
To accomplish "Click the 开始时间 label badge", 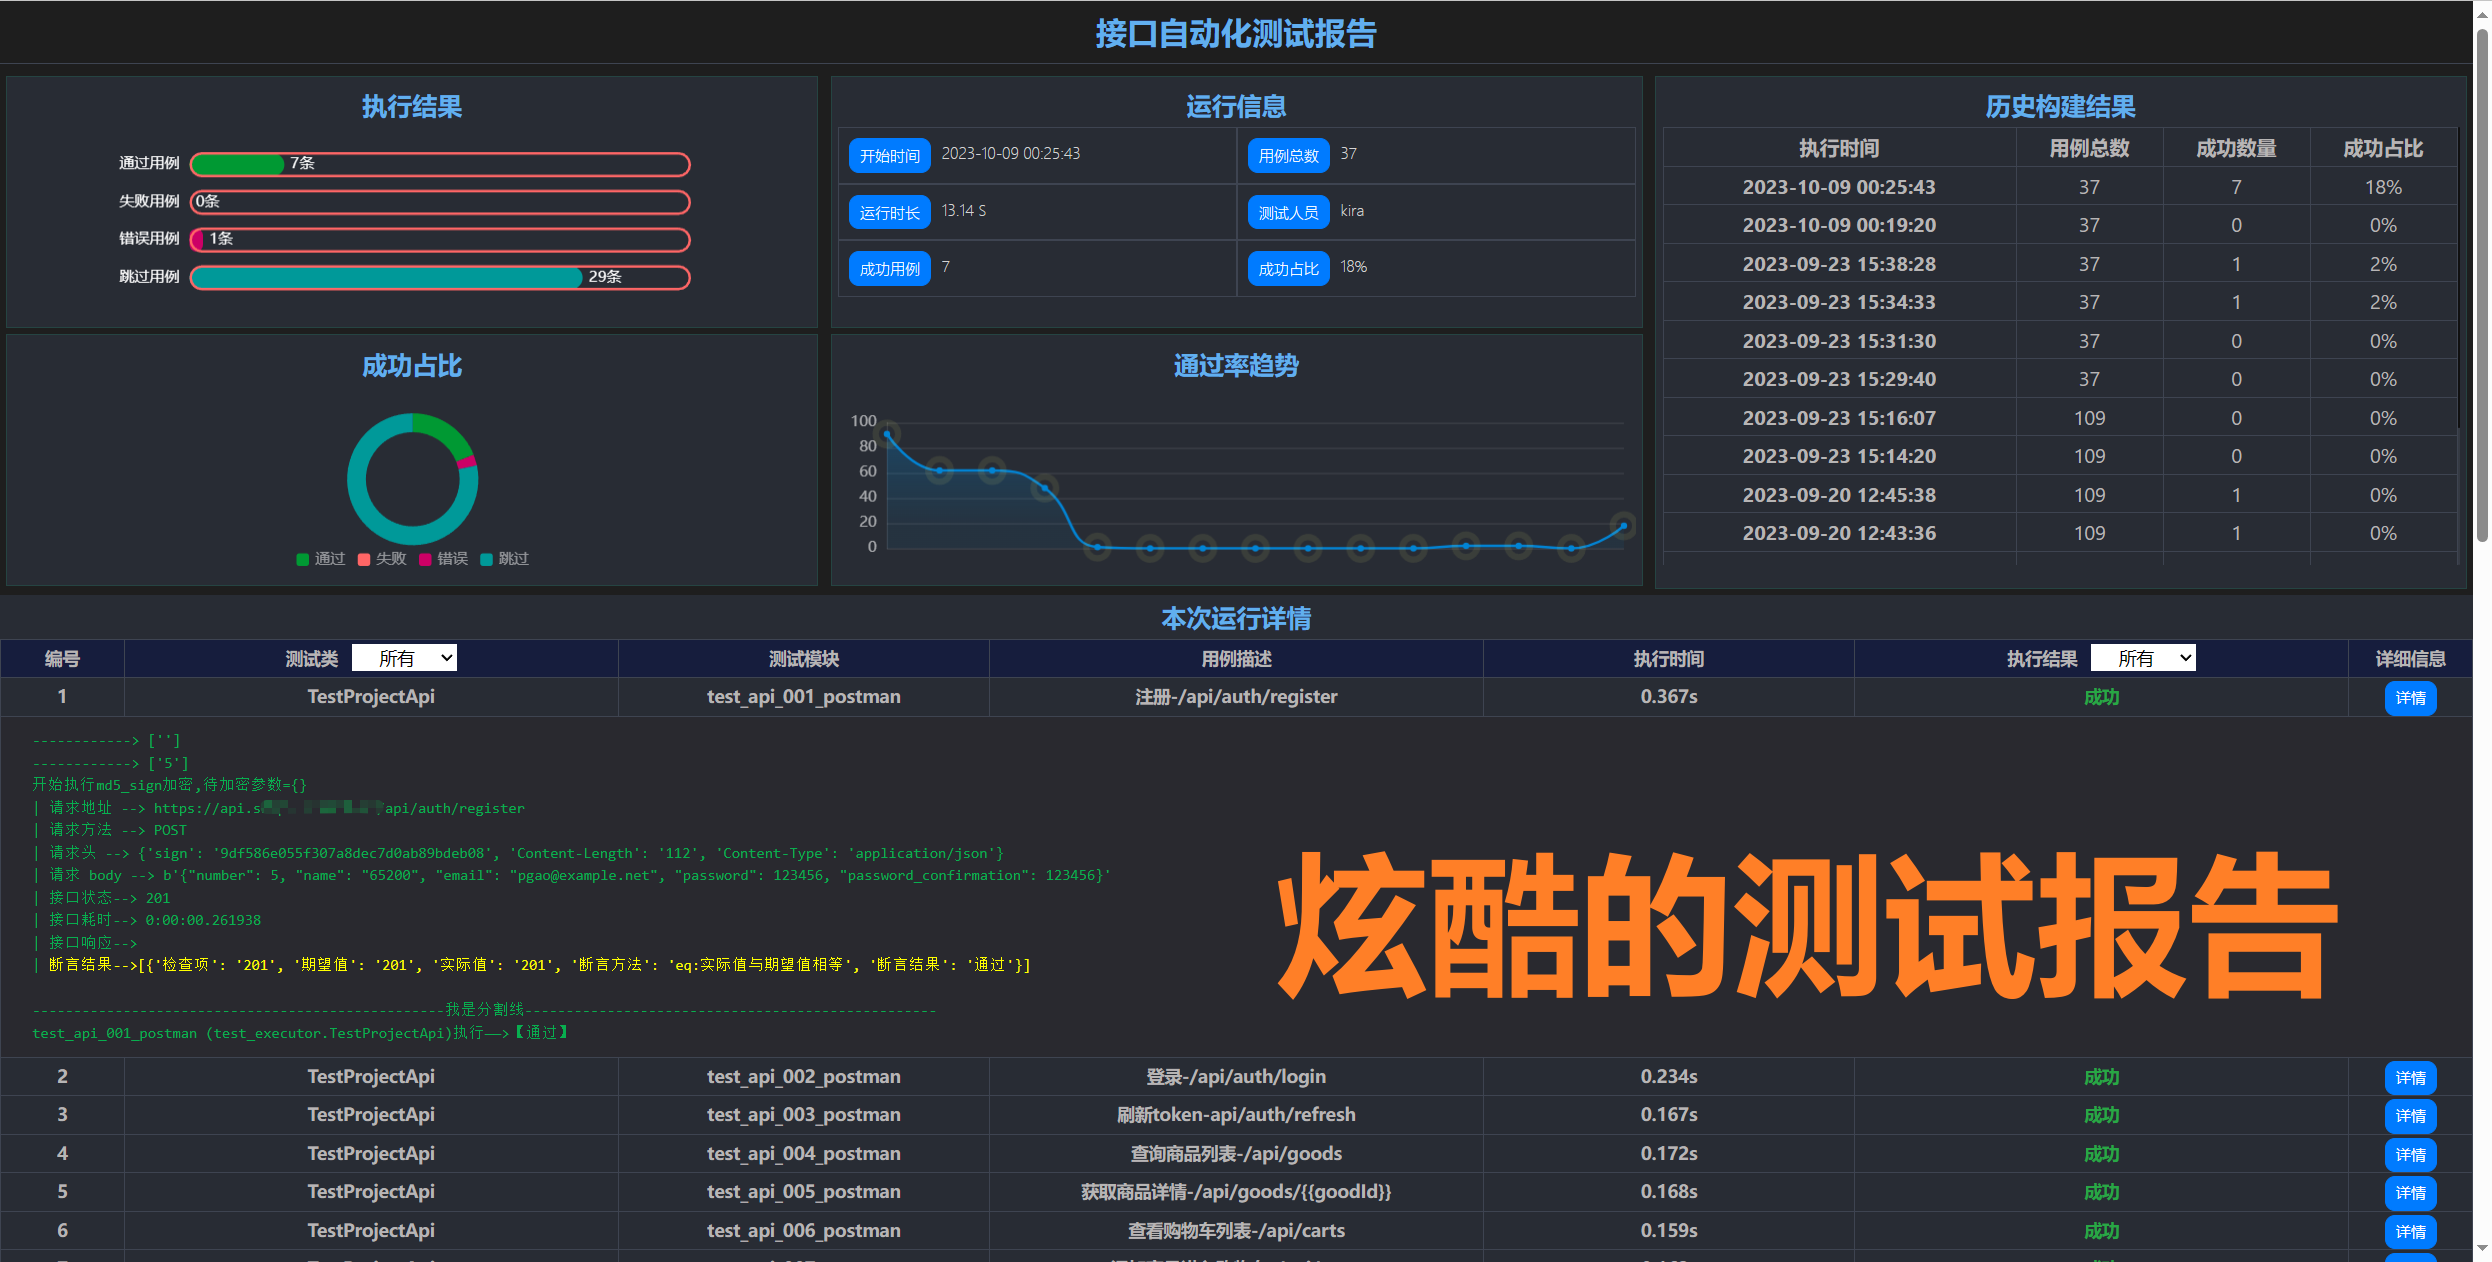I will (890, 156).
